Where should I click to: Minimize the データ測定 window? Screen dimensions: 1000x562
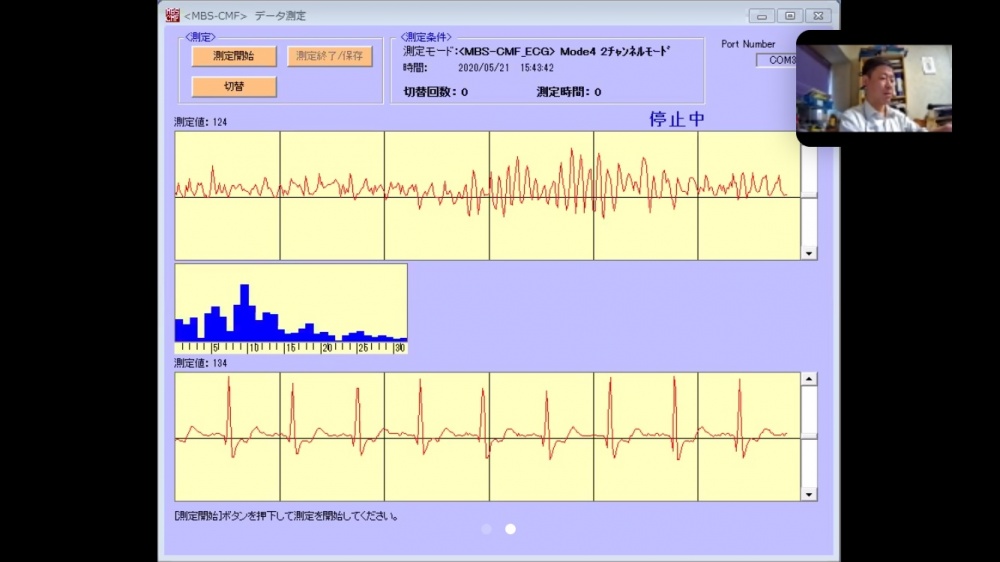click(763, 15)
